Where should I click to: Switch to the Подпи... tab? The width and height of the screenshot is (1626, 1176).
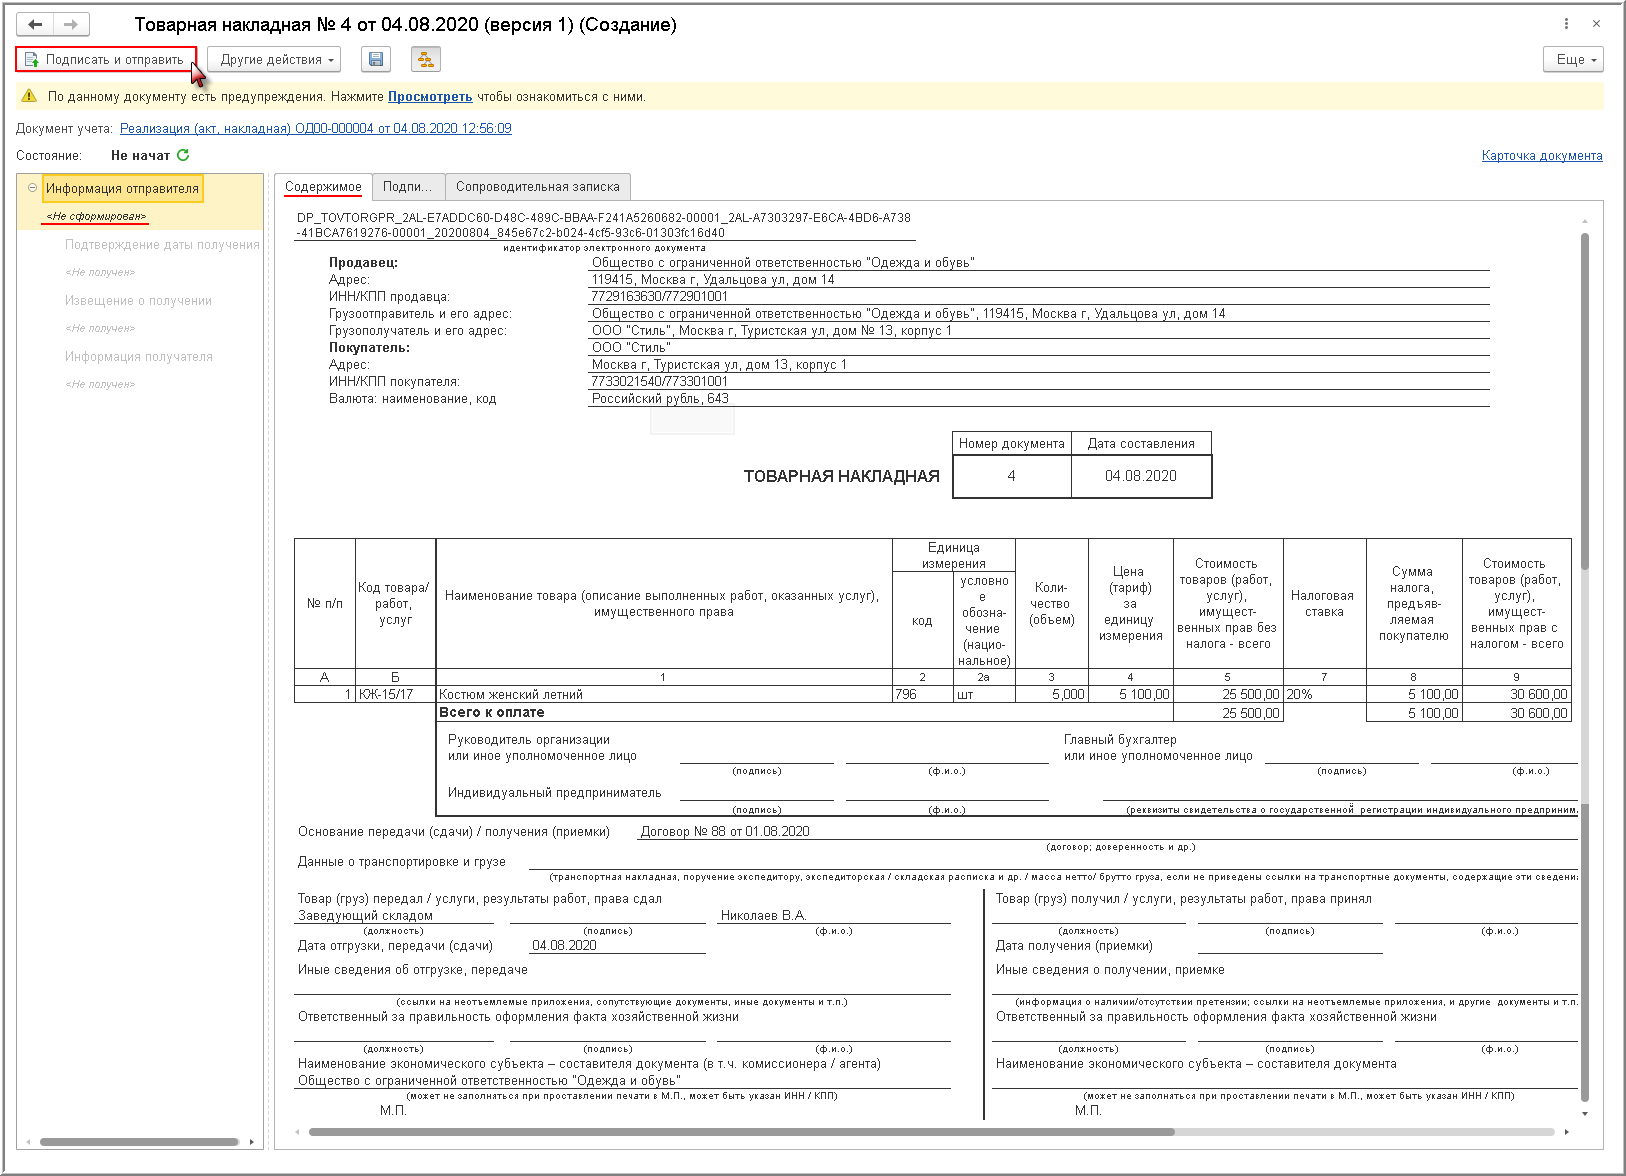pyautogui.click(x=407, y=187)
